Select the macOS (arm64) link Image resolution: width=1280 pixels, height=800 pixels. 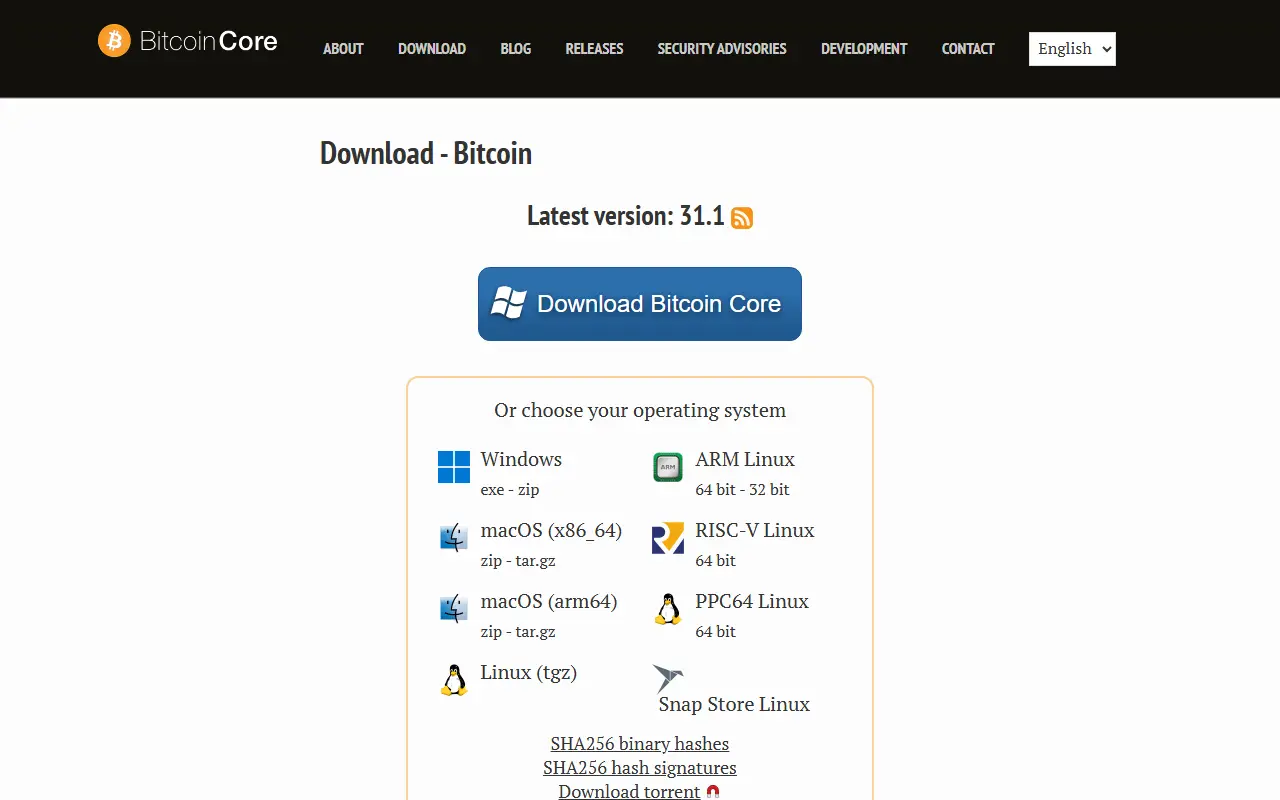click(x=549, y=602)
